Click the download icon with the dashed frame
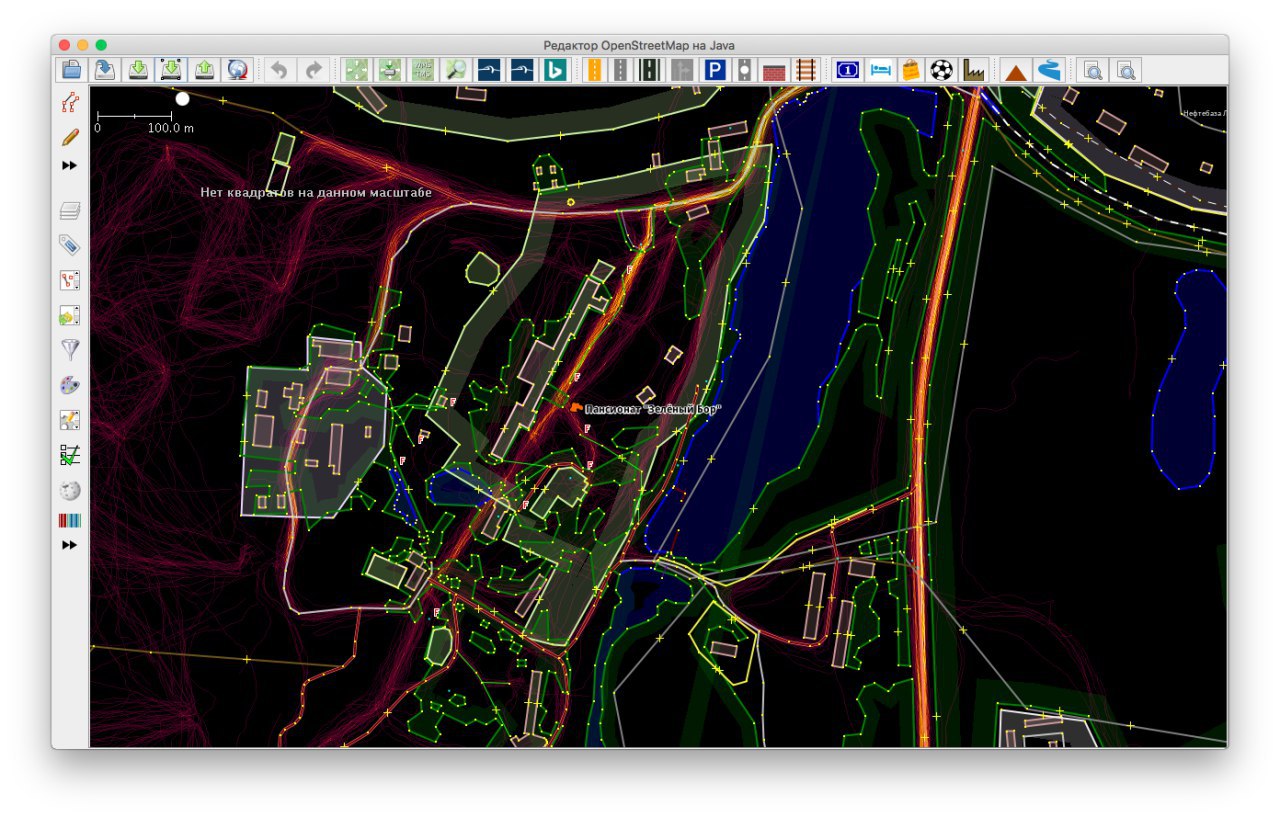Image resolution: width=1280 pixels, height=817 pixels. [x=171, y=69]
